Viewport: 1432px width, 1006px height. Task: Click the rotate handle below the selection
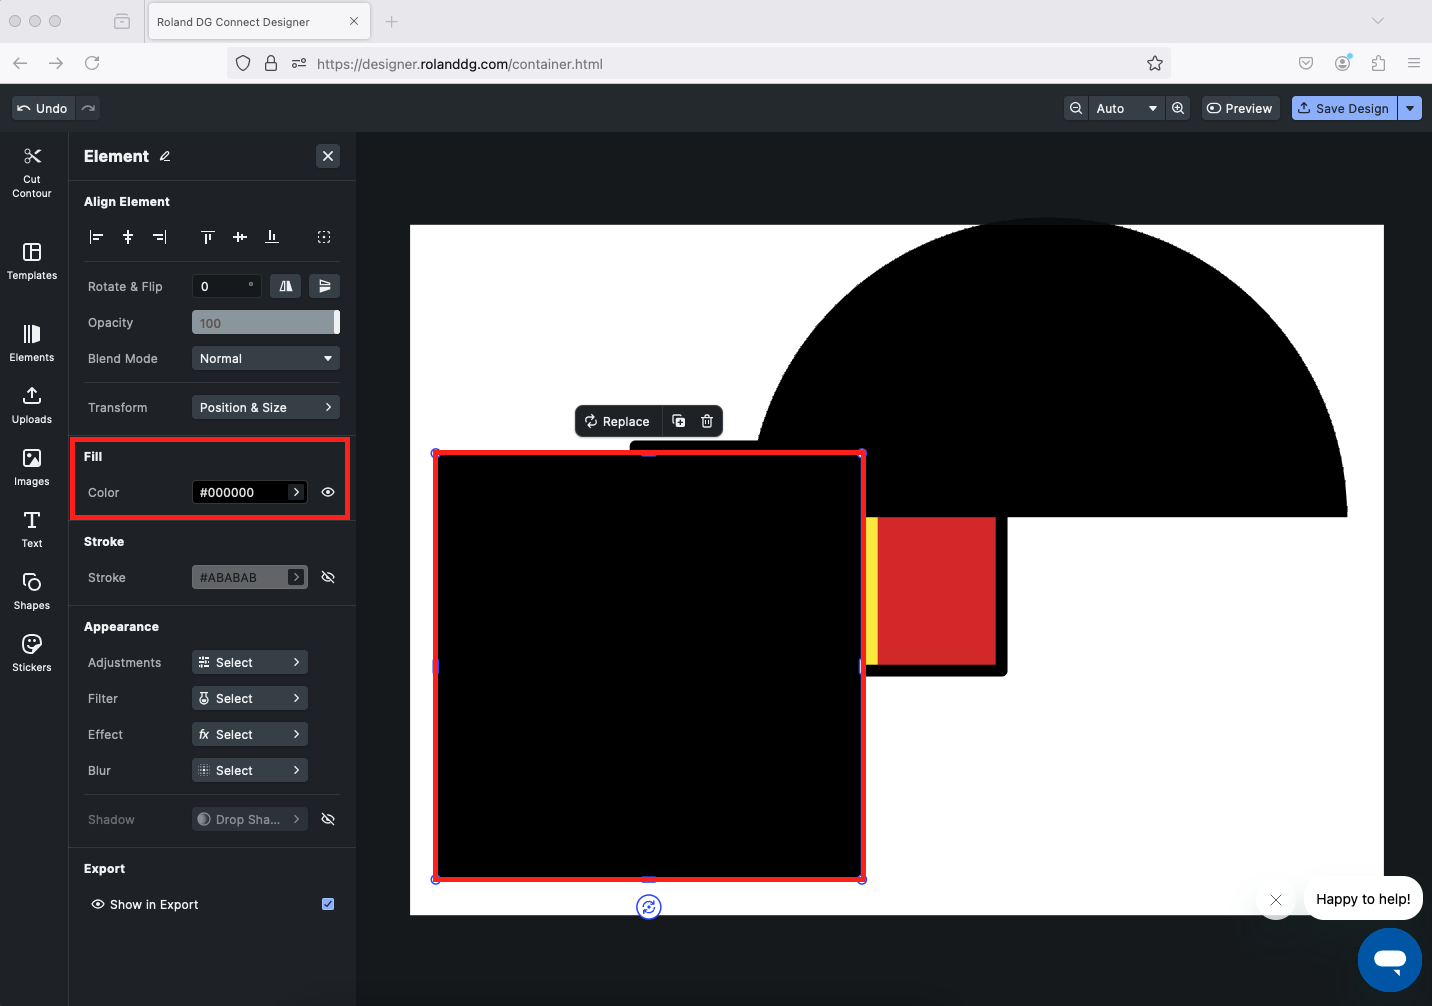coord(649,907)
